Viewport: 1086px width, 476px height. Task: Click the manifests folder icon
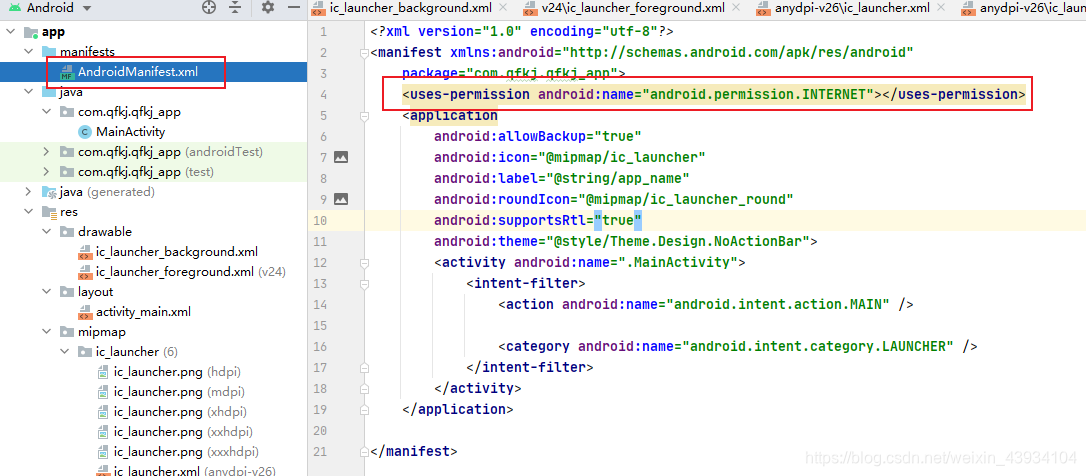pos(48,52)
